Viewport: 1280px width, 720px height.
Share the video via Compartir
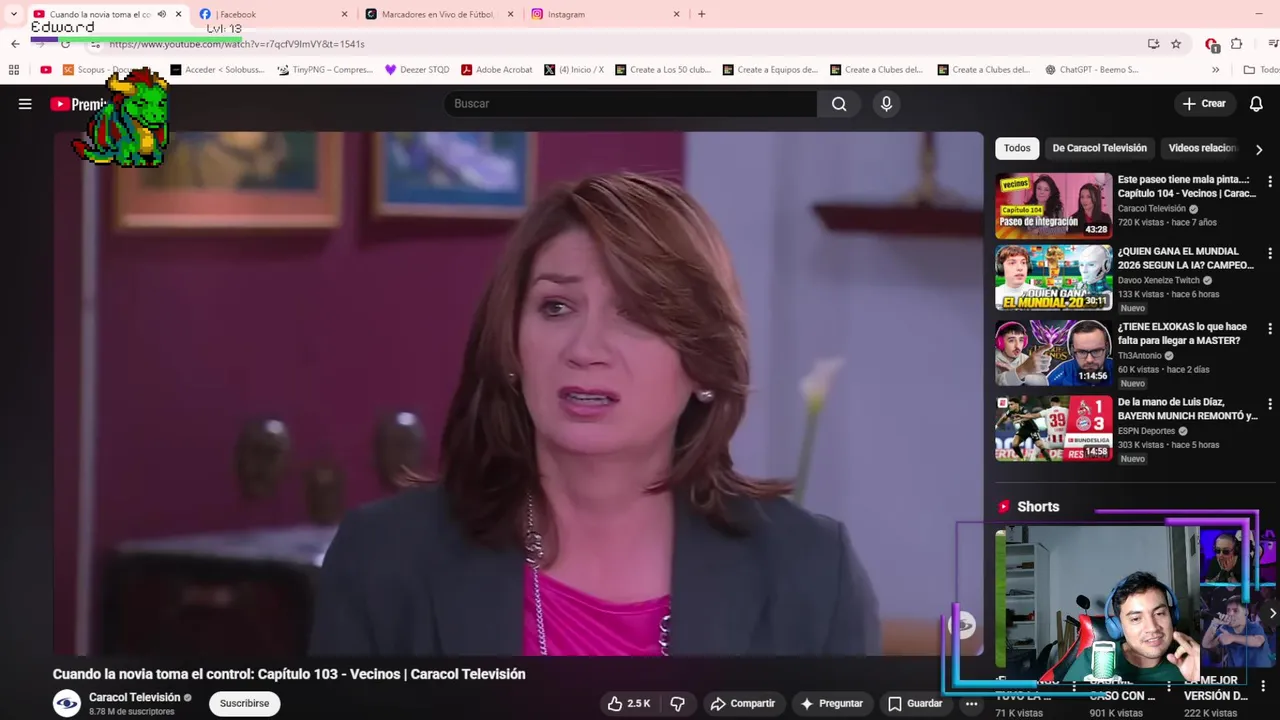click(742, 703)
